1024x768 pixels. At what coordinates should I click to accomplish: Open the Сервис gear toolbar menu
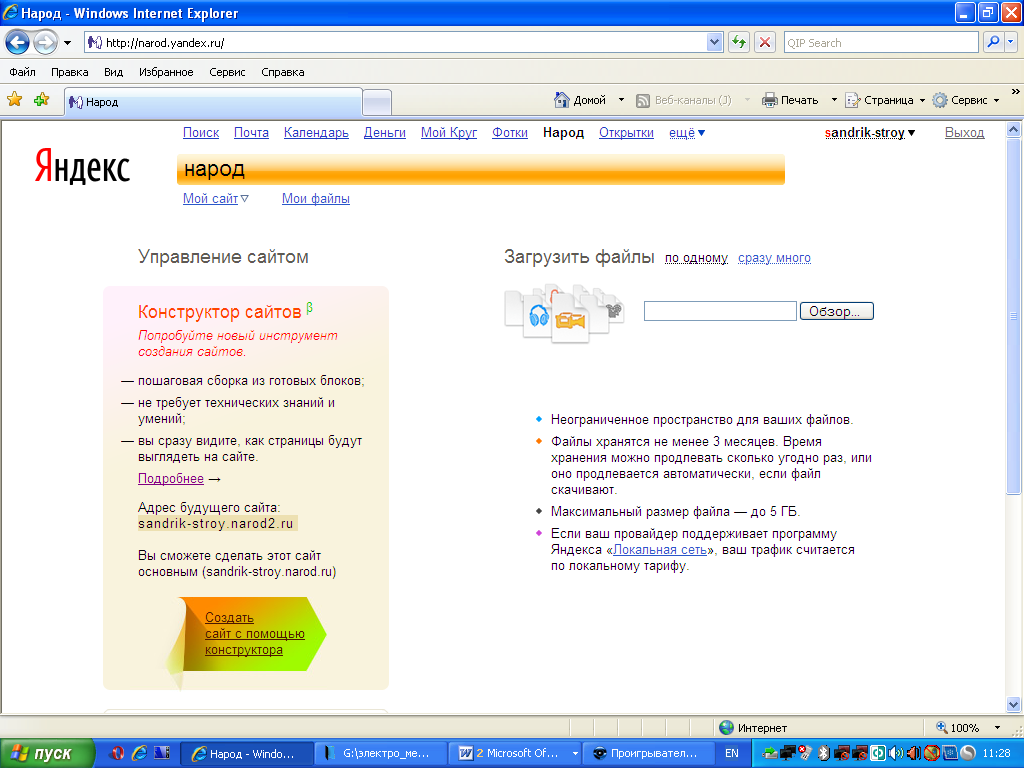966,100
